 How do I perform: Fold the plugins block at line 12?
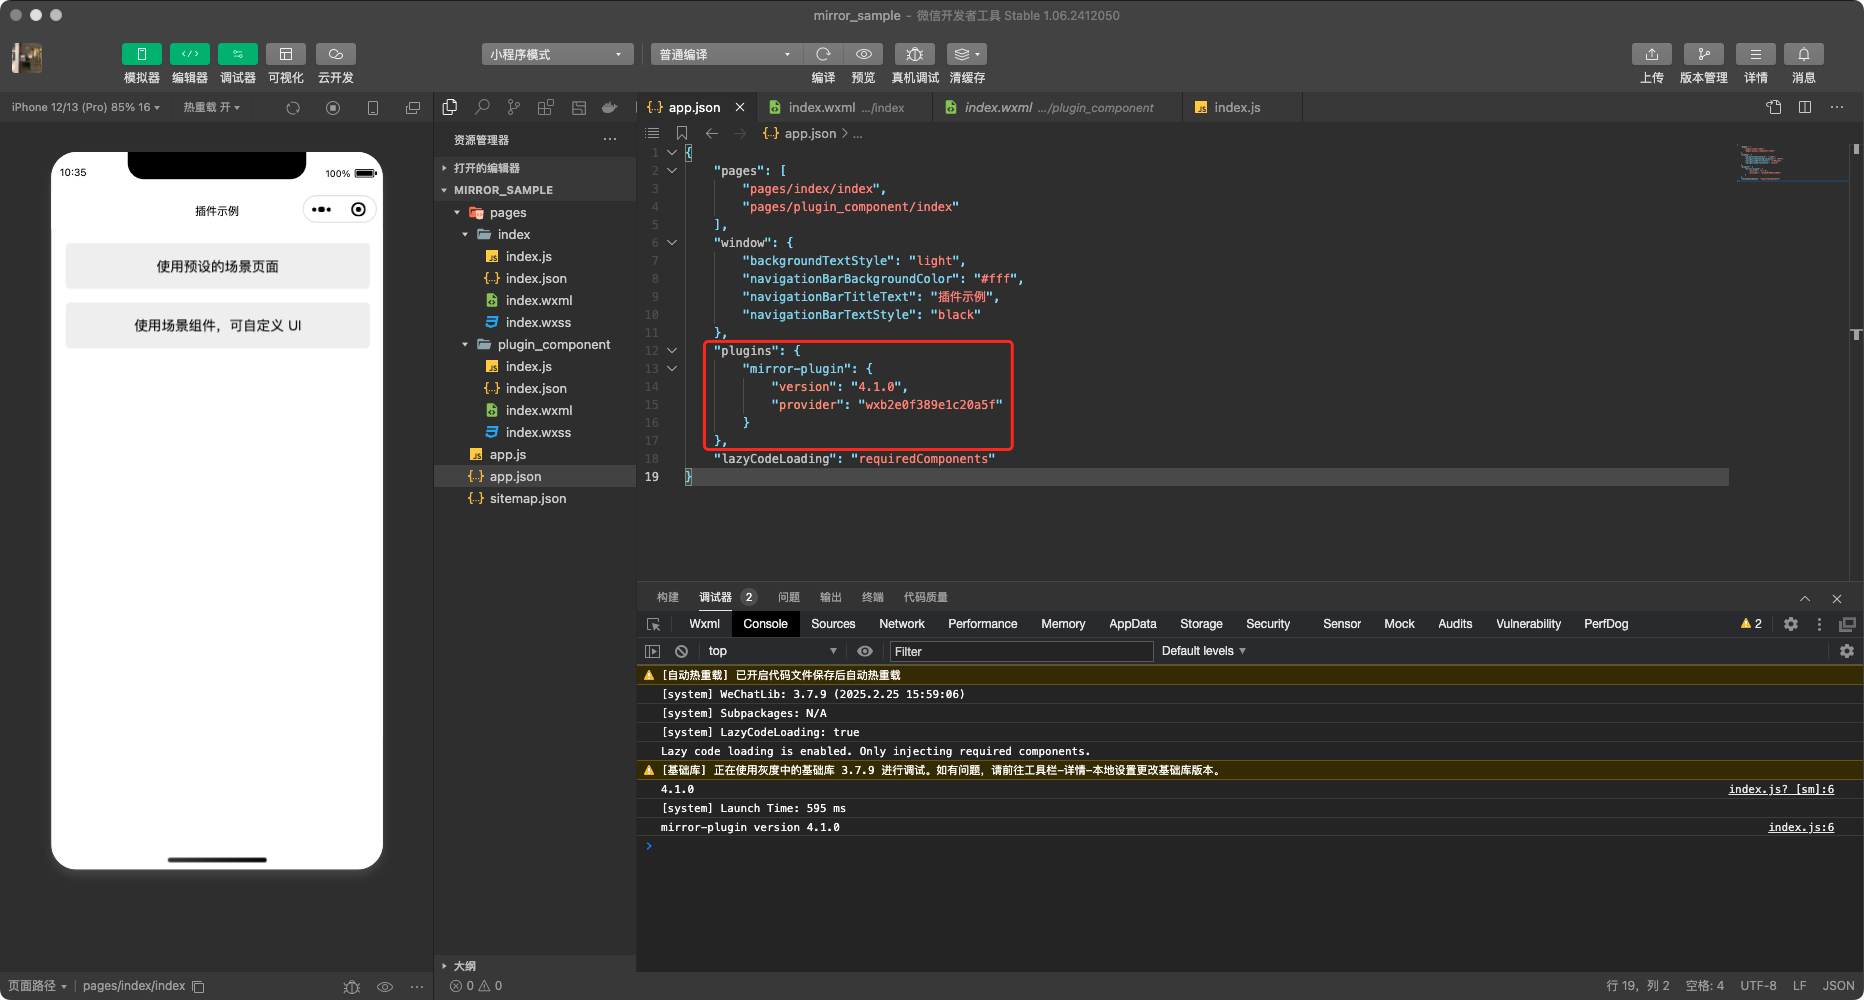click(672, 351)
